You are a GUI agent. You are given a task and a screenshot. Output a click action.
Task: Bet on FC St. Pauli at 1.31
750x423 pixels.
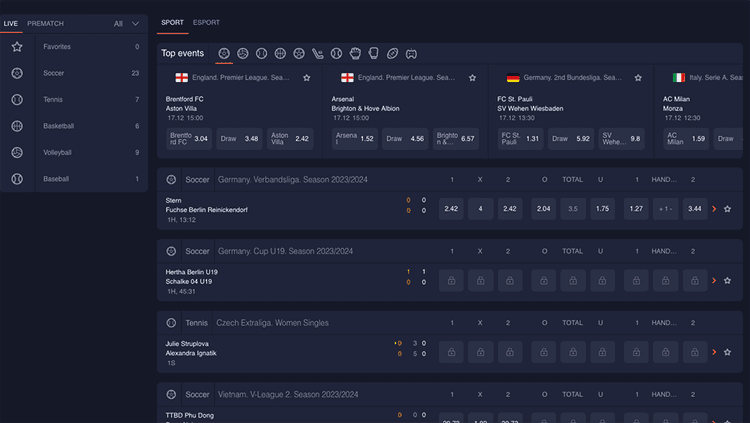point(520,139)
